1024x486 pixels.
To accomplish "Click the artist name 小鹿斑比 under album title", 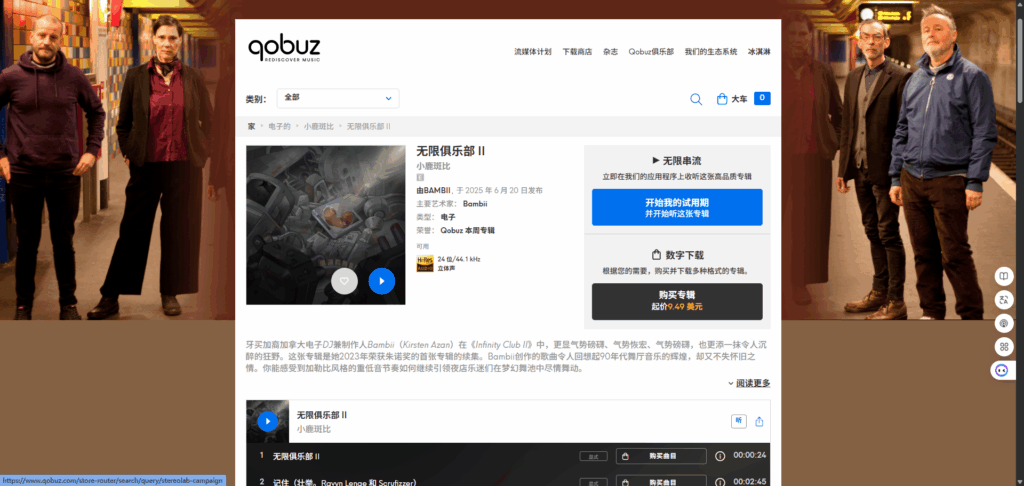I will click(x=434, y=166).
